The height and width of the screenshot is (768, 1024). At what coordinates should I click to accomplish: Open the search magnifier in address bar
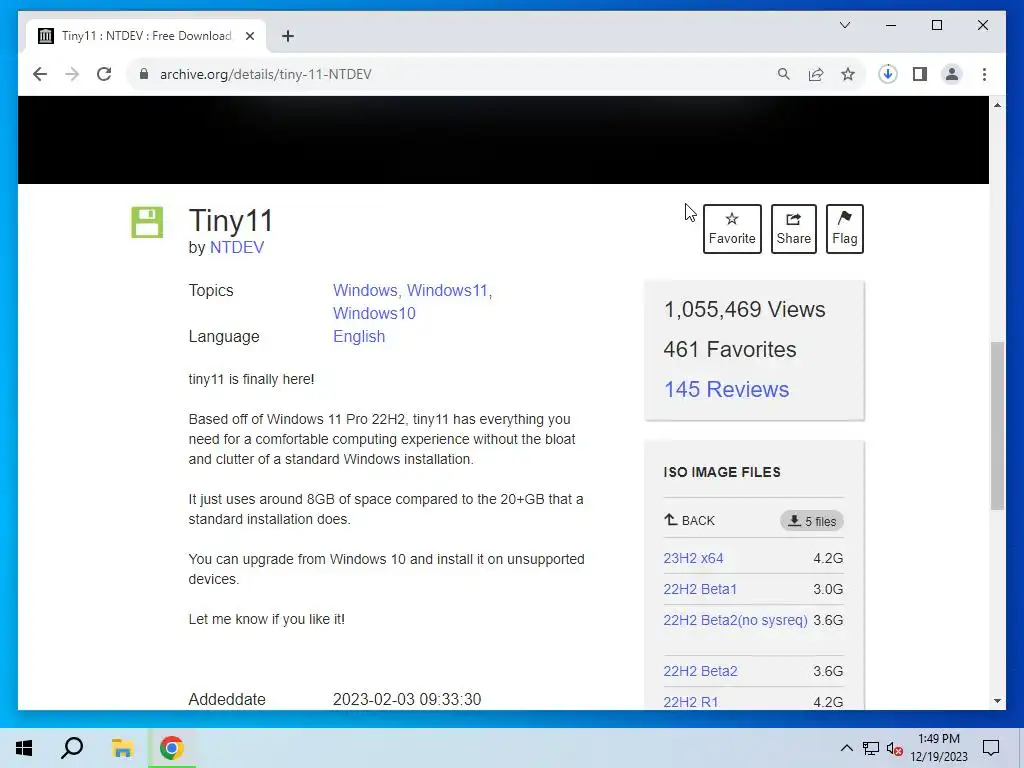coord(784,74)
